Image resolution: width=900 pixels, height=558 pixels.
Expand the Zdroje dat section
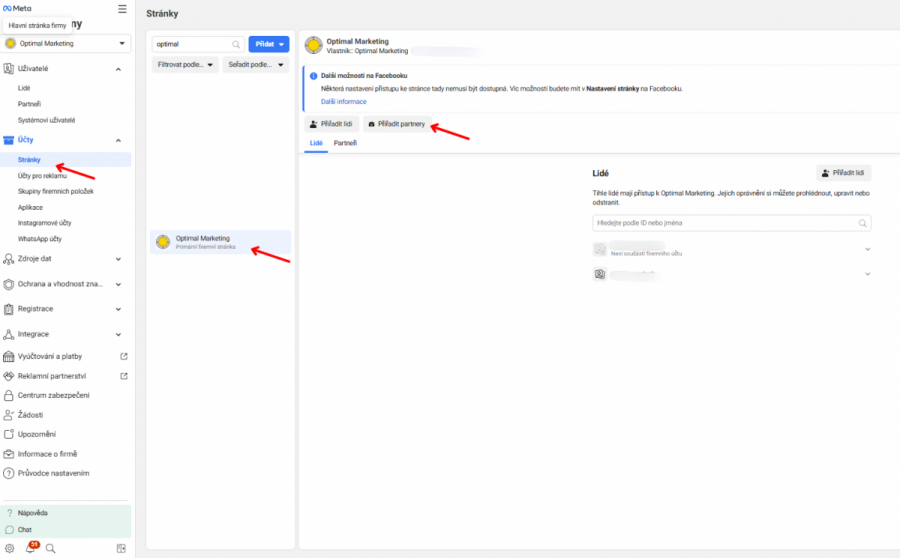tap(118, 259)
